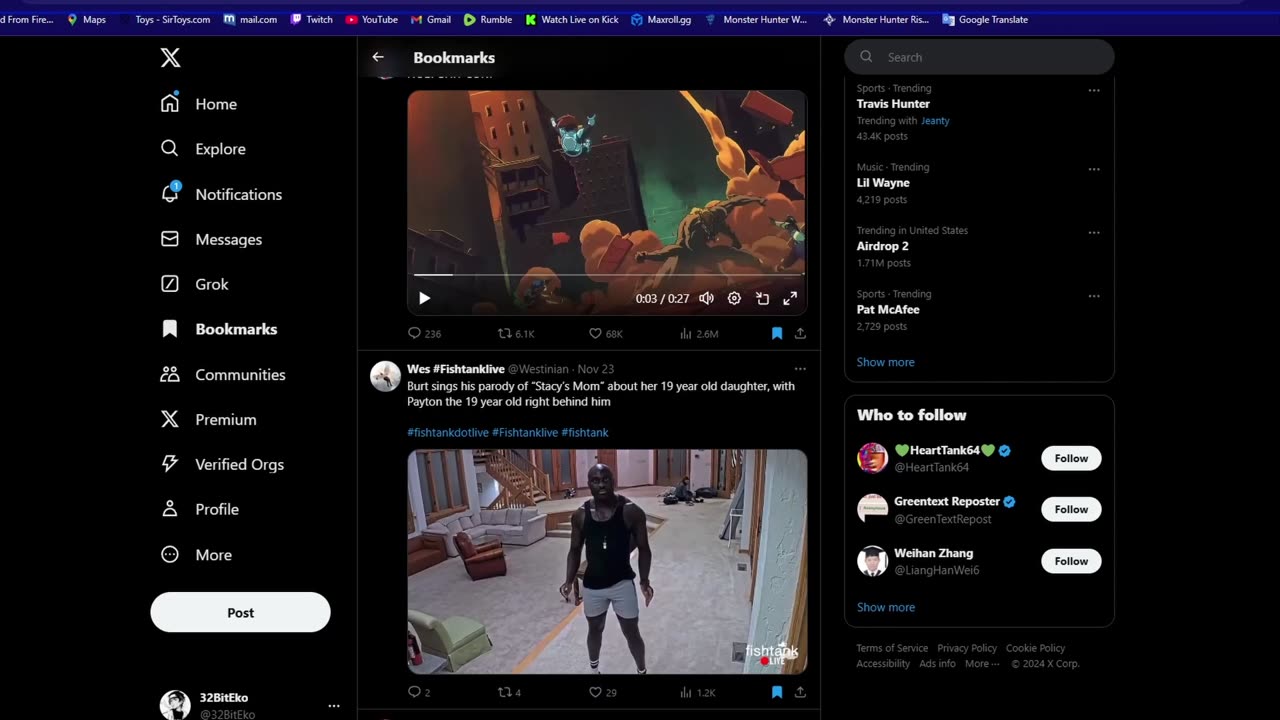Reply to post with 236 comments
The height and width of the screenshot is (720, 1280).
pyautogui.click(x=424, y=333)
